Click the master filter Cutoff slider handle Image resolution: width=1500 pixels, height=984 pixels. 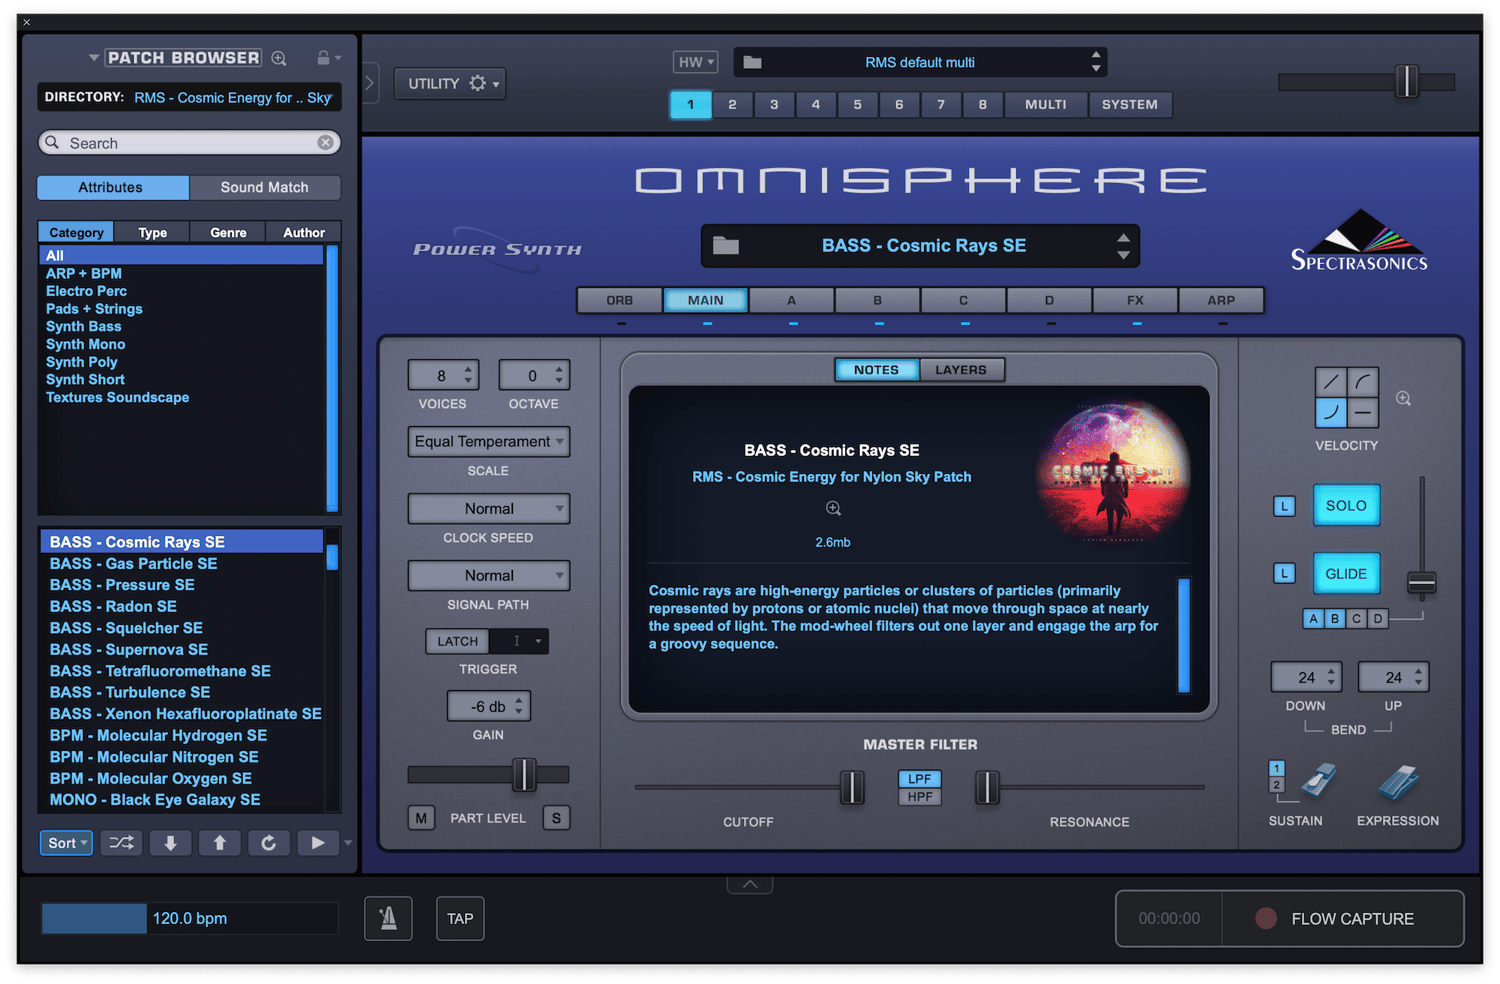[852, 787]
